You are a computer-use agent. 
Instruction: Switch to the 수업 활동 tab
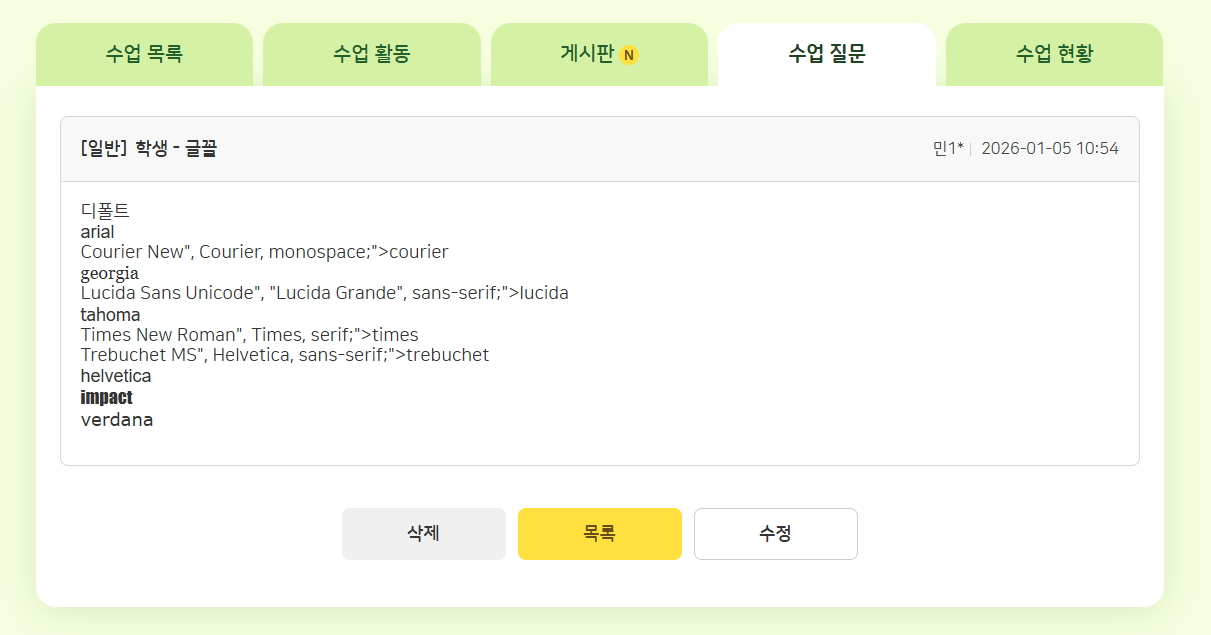coord(371,54)
